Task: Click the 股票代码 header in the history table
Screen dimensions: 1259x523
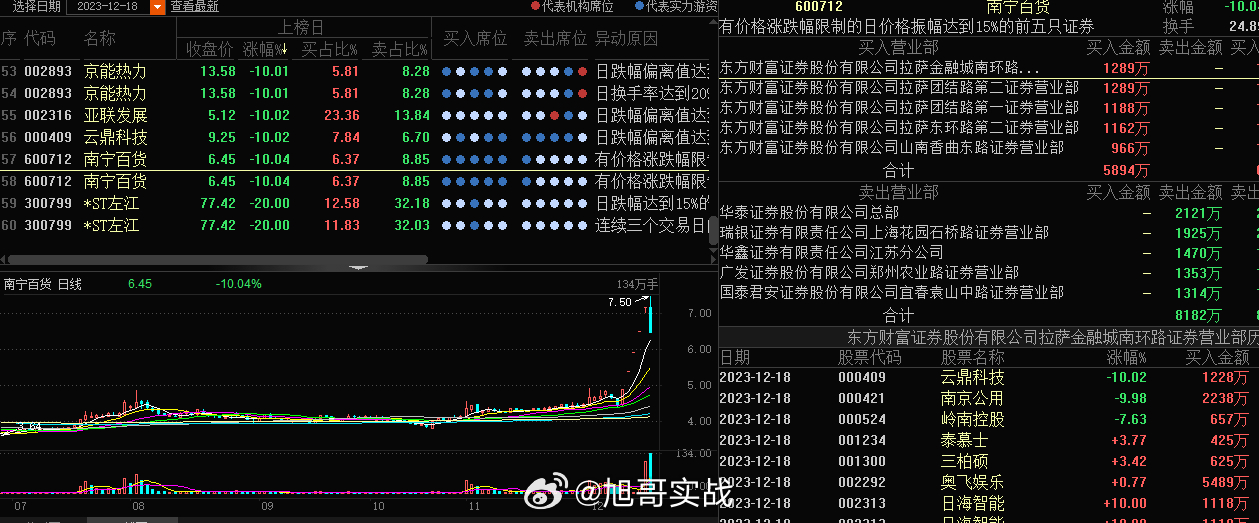Action: click(869, 357)
